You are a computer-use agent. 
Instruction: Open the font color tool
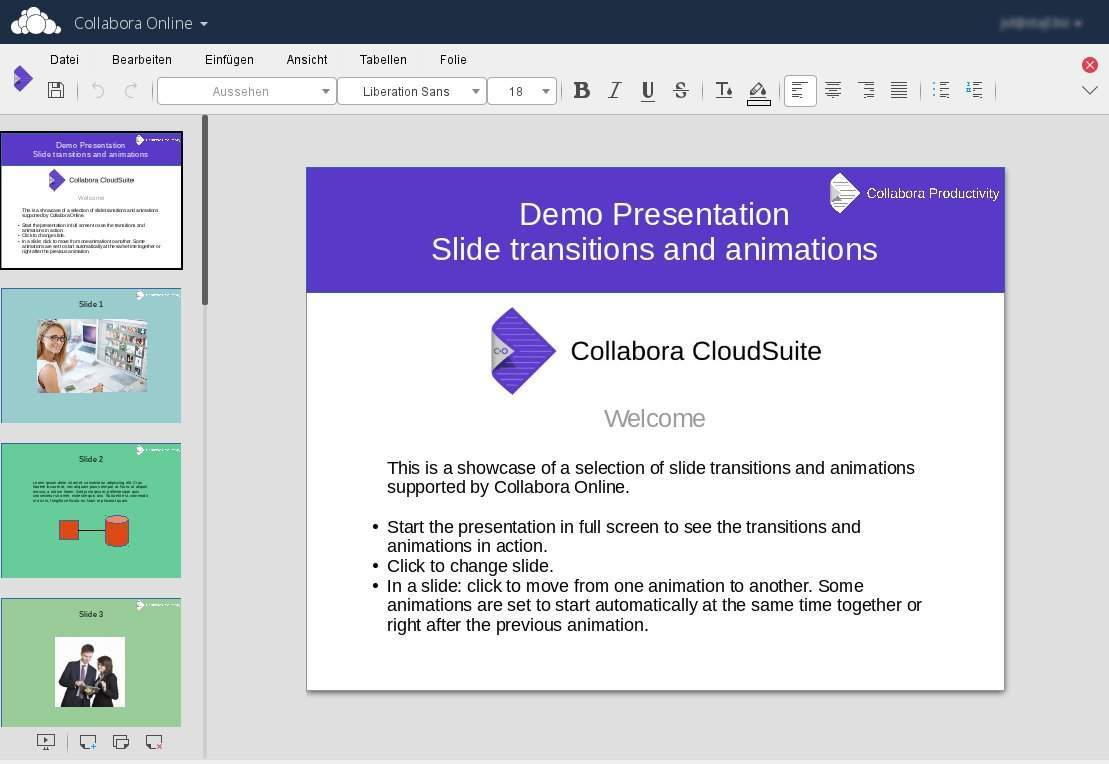(x=724, y=91)
